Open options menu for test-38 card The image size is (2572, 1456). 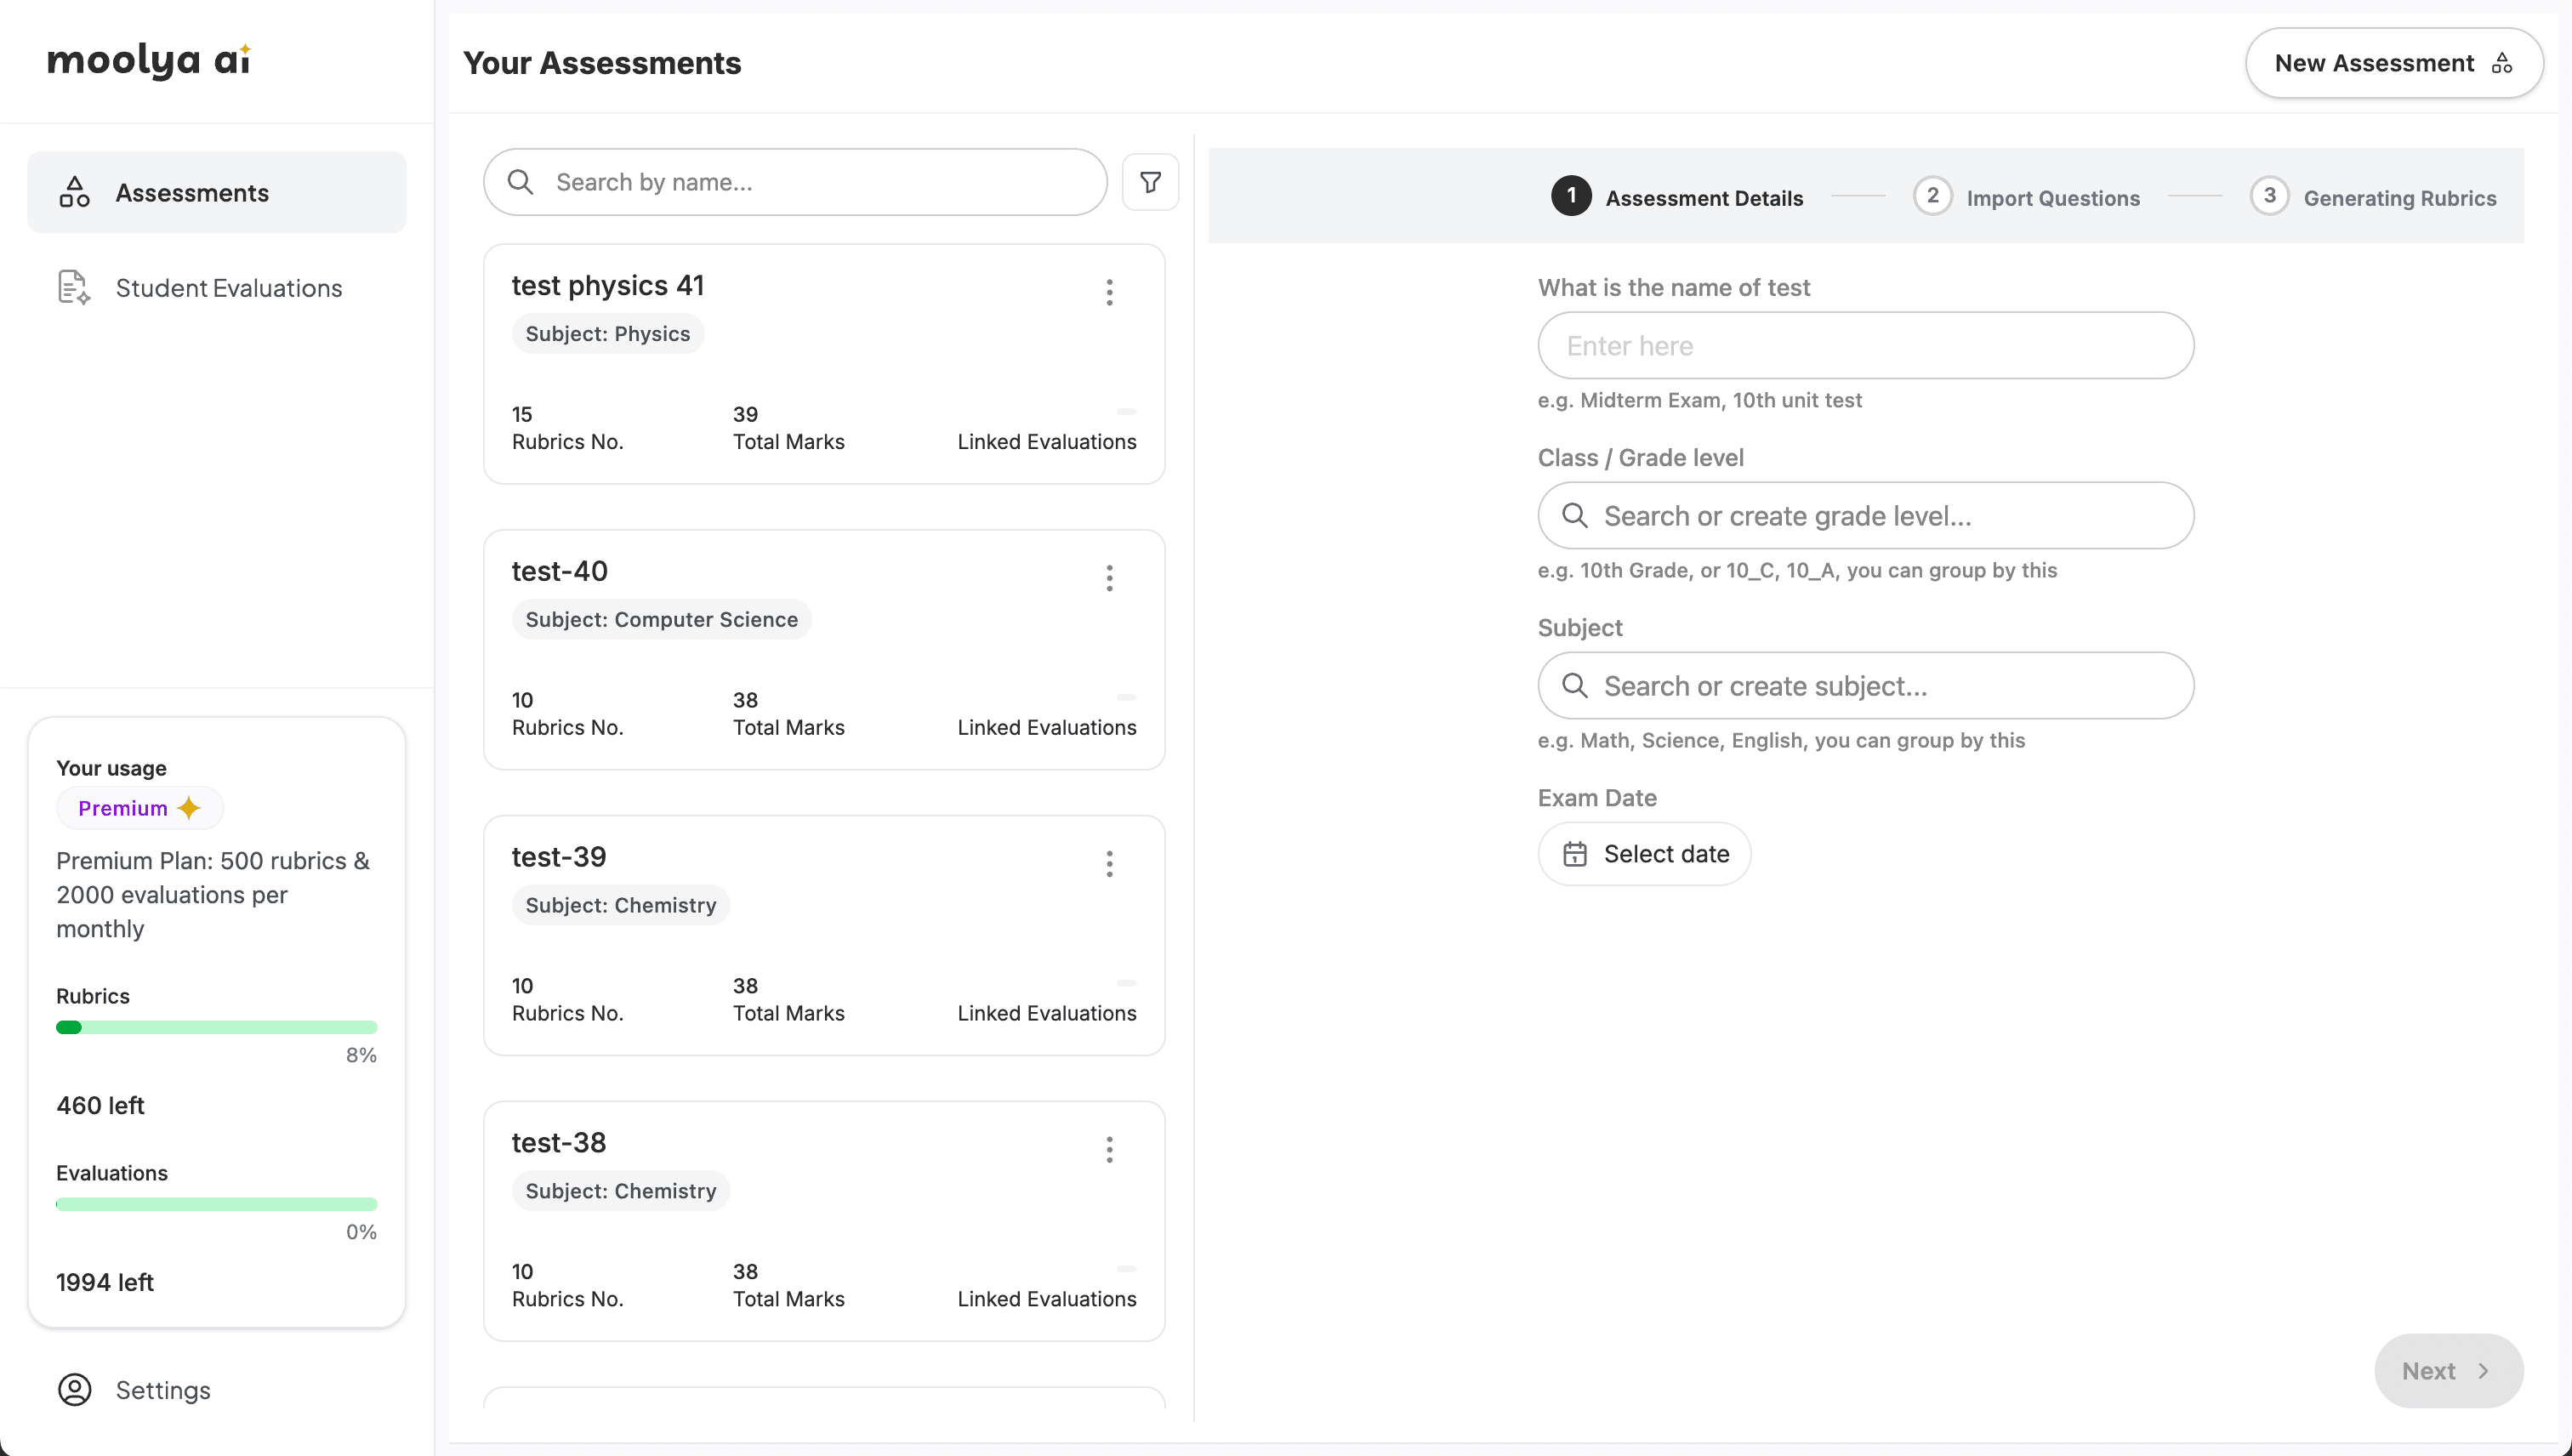[x=1109, y=1150]
